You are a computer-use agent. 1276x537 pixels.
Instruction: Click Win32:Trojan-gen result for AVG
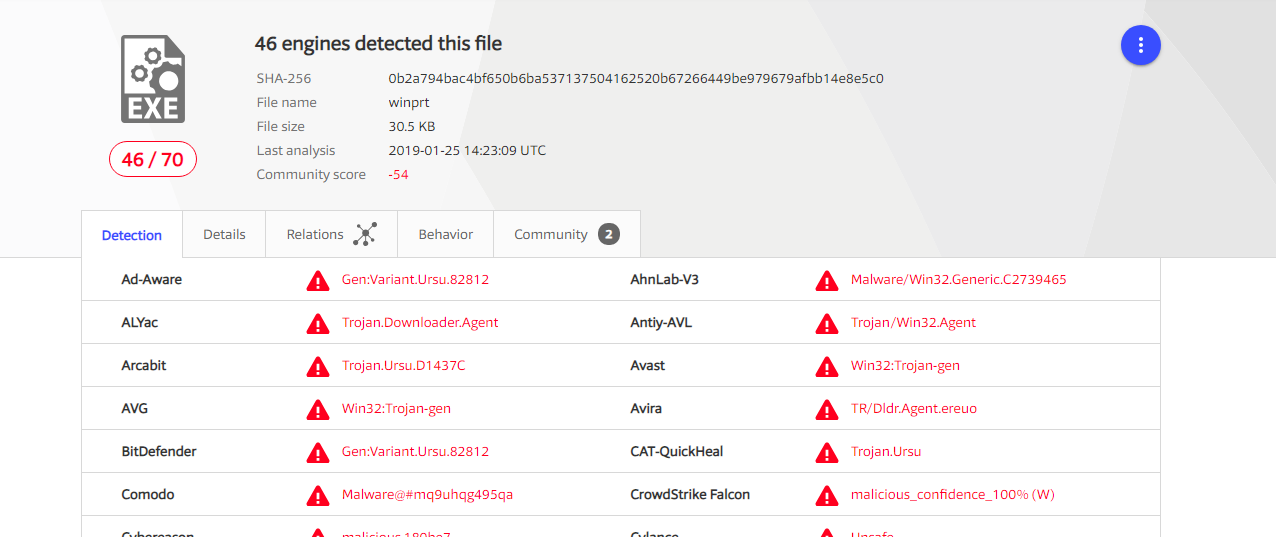396,409
